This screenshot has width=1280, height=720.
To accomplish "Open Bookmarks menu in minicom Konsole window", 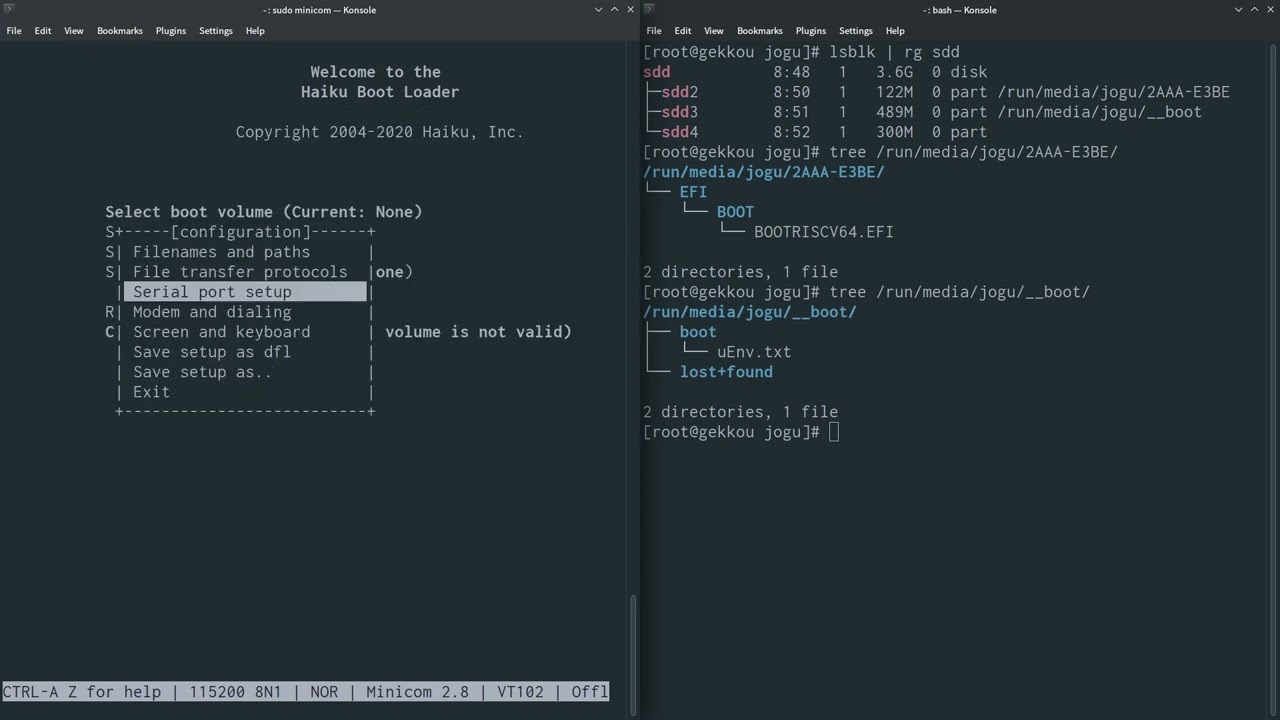I will [120, 31].
